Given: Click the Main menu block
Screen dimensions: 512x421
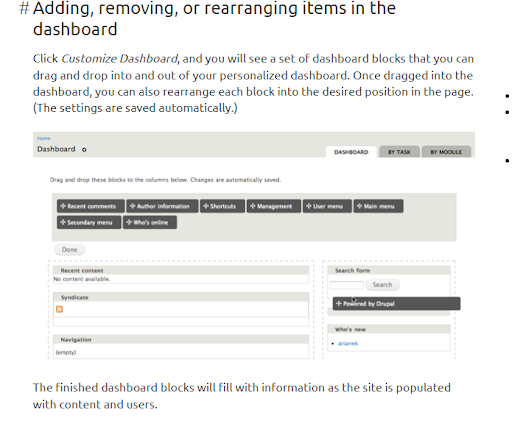Looking at the screenshot, I should [x=378, y=206].
